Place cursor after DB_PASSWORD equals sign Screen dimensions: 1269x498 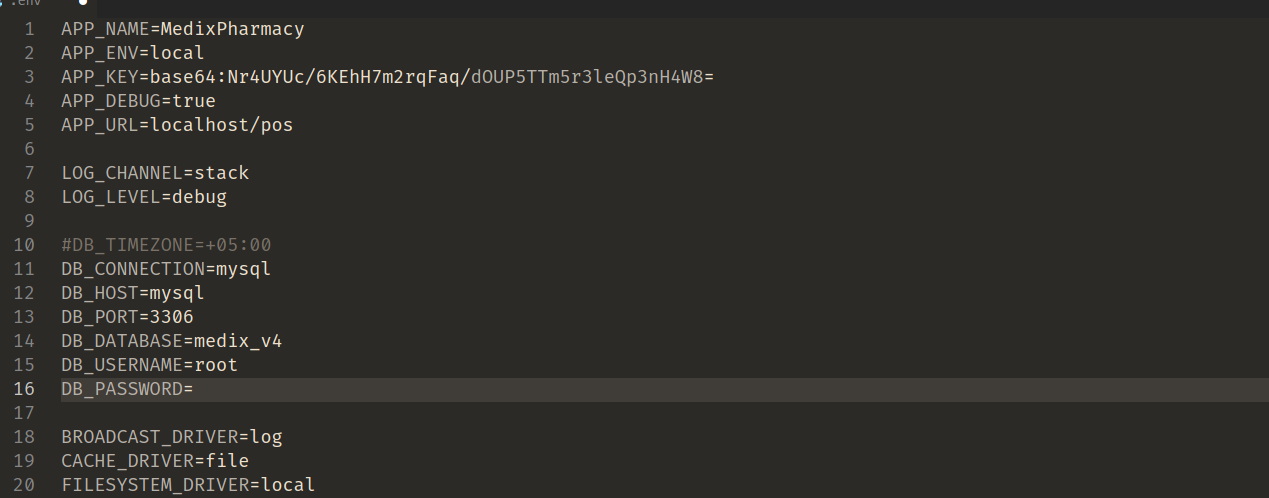coord(194,389)
